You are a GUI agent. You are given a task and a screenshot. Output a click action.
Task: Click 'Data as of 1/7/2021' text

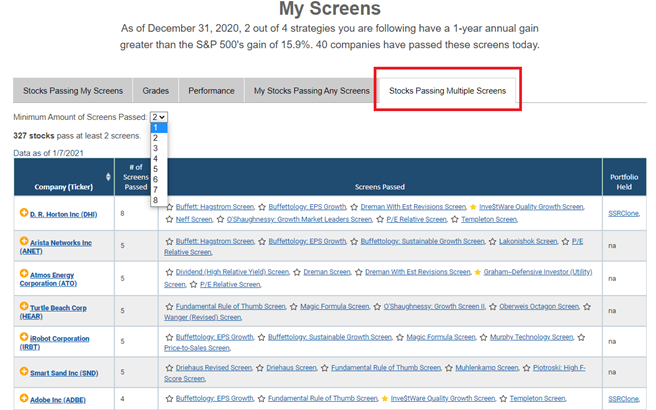tap(49, 153)
